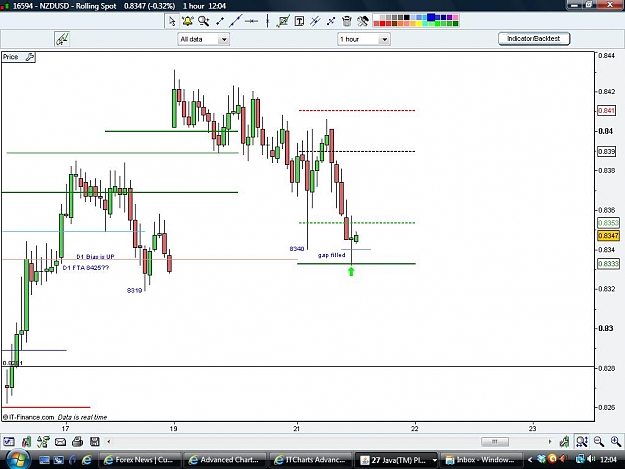The height and width of the screenshot is (469, 625).
Task: Click the candlestick icon beside the zoom controls
Action: [564, 442]
